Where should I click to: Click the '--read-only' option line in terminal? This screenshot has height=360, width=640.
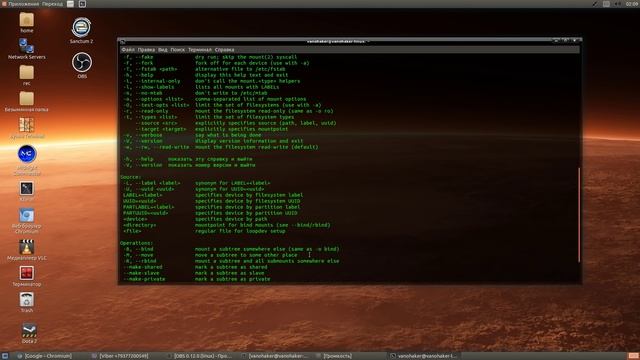pos(228,111)
